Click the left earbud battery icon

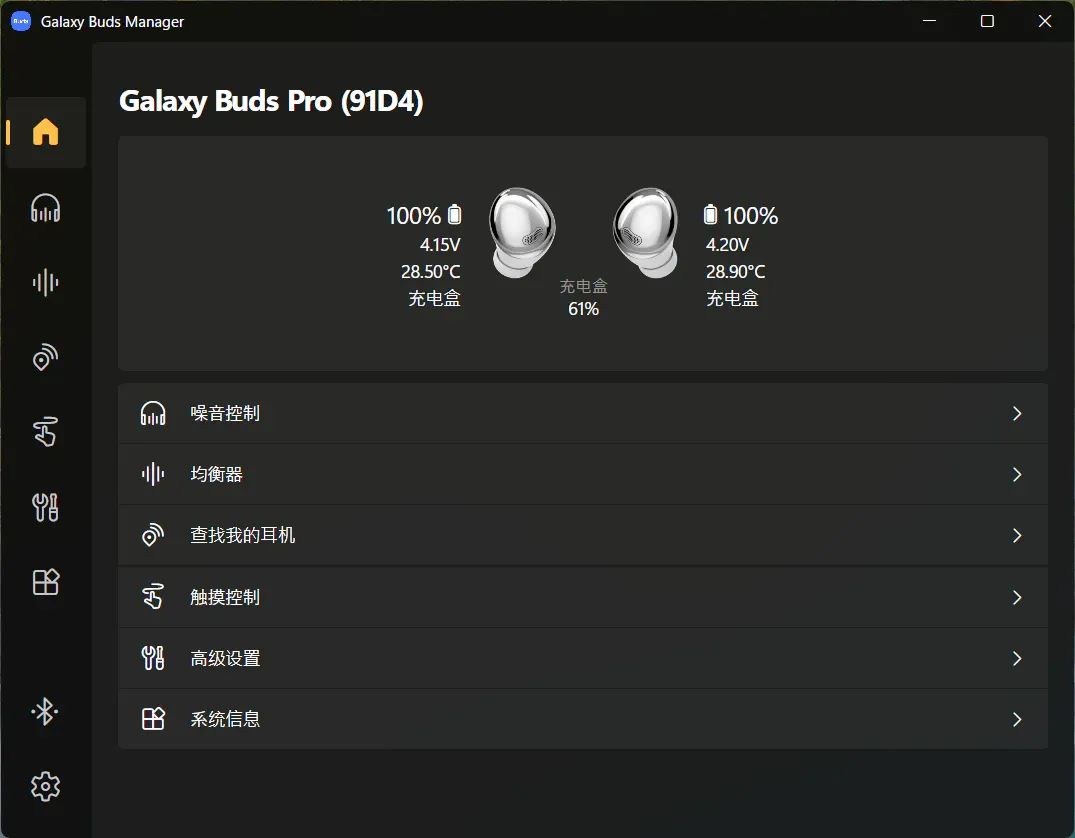pyautogui.click(x=455, y=215)
